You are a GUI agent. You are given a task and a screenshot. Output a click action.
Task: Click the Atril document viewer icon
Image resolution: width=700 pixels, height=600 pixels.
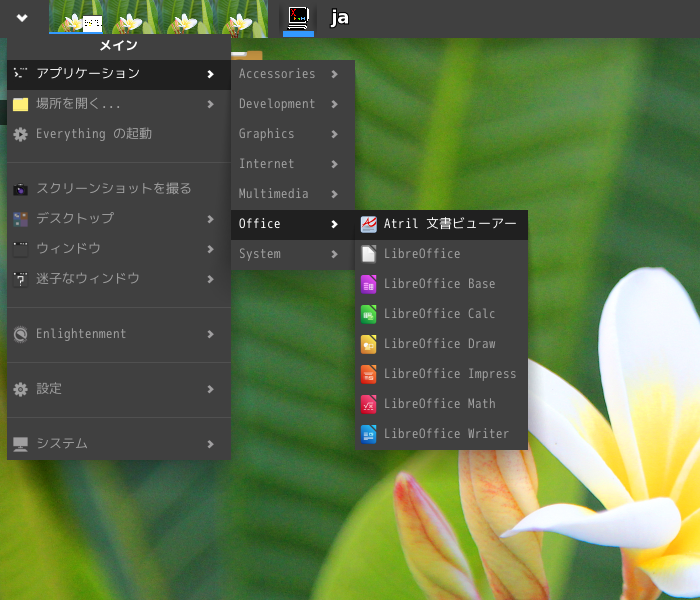click(x=368, y=224)
